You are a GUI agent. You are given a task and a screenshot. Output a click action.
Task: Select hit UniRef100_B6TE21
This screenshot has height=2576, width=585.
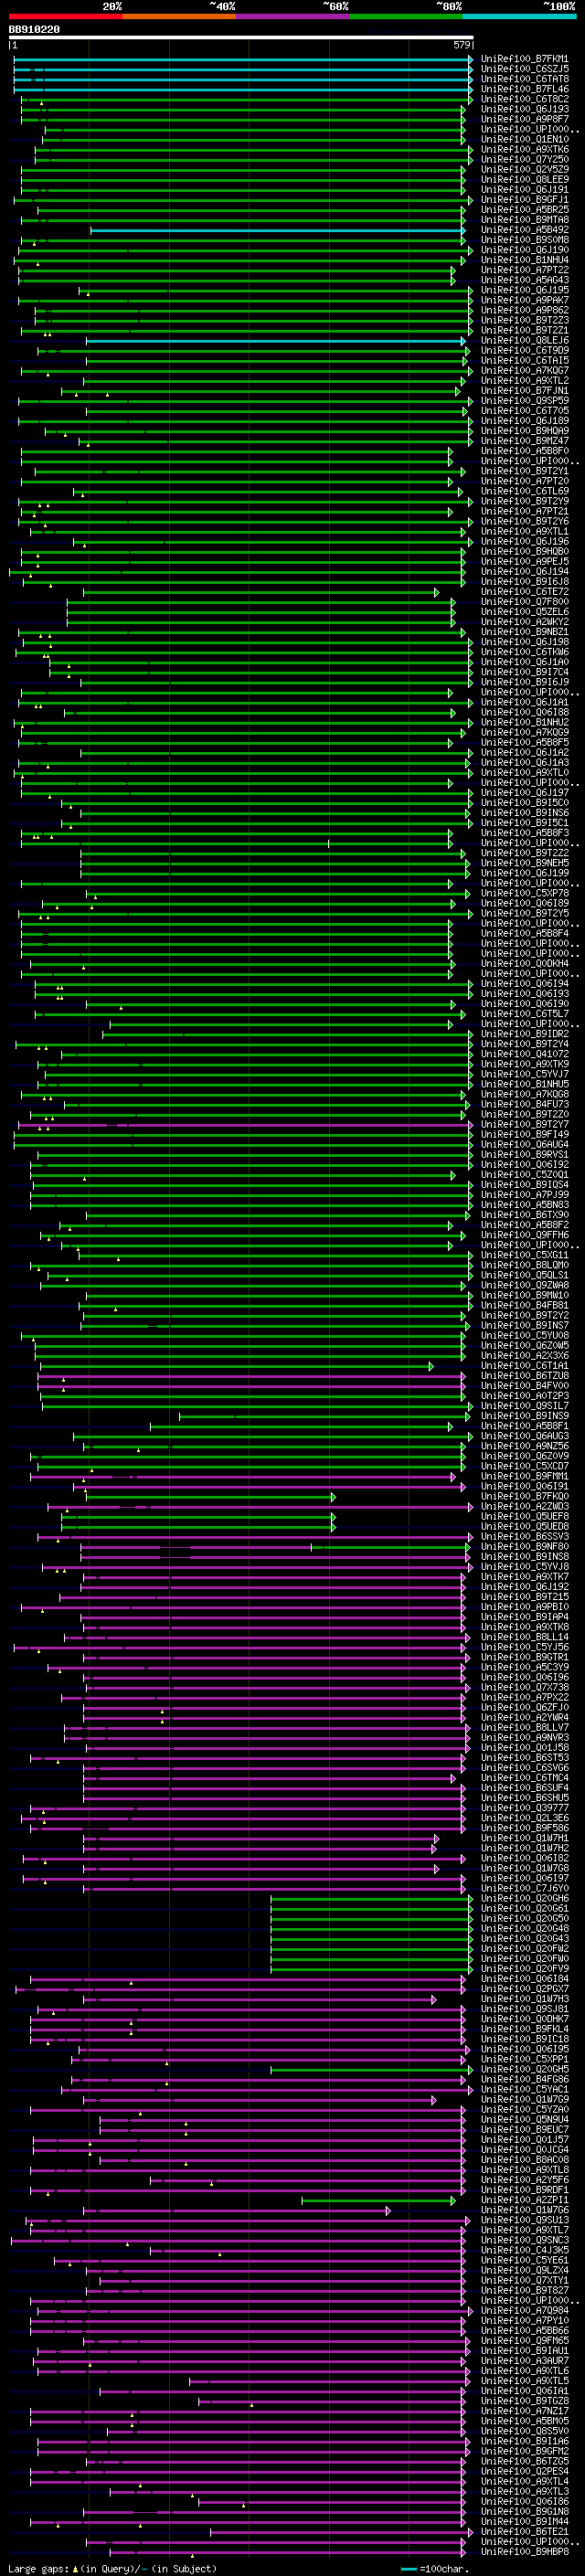tap(525, 2532)
